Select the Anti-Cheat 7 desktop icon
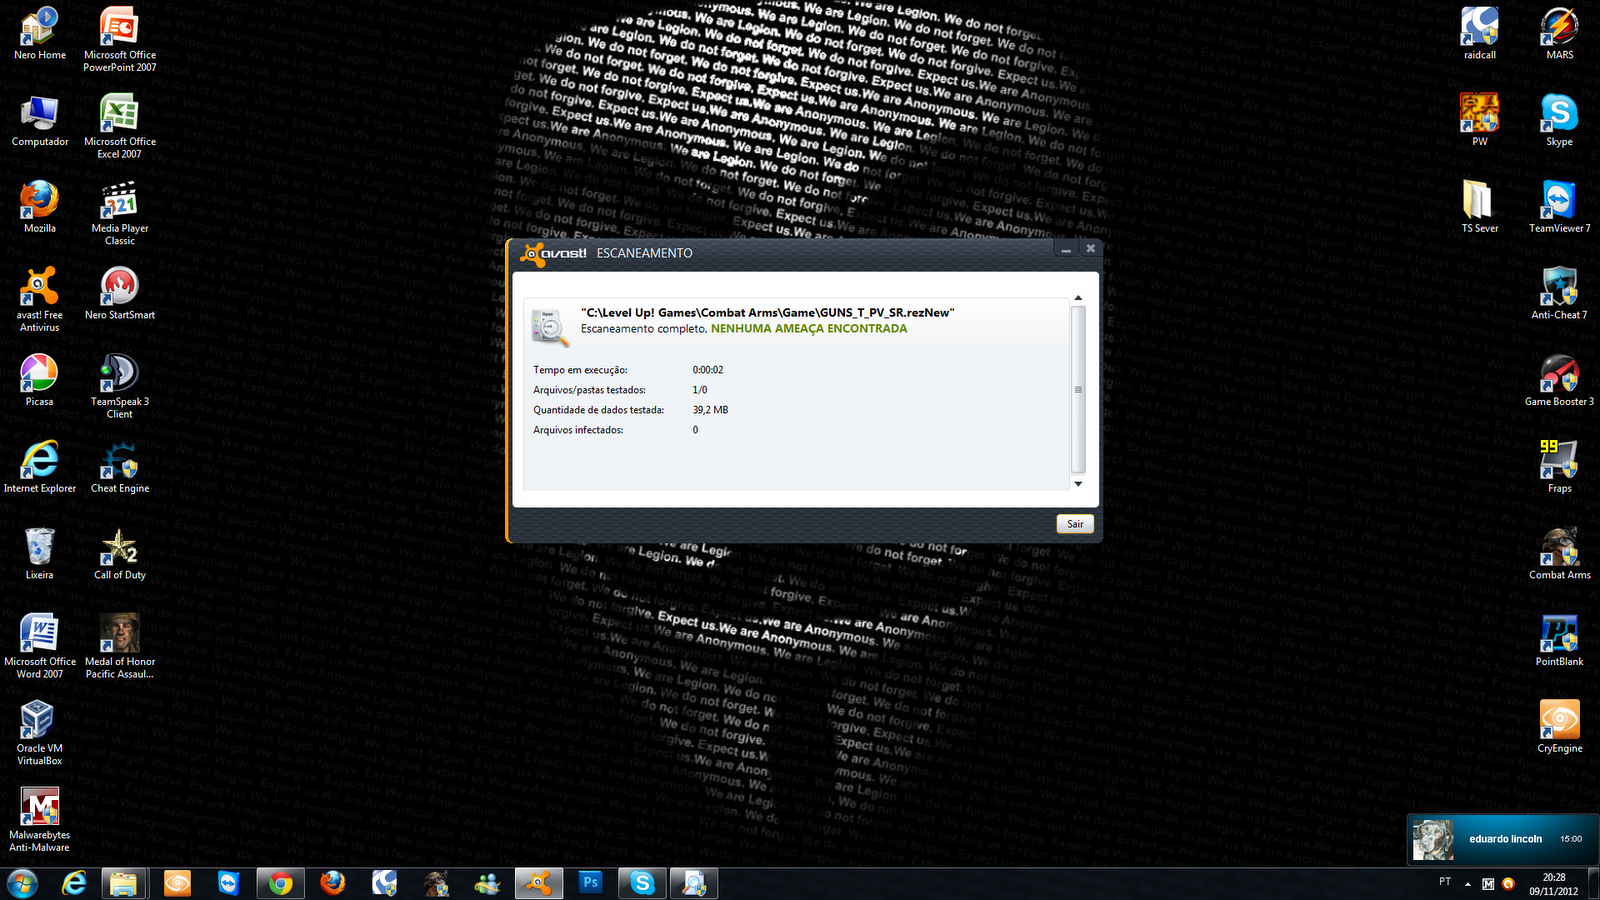Viewport: 1600px width, 900px height. [x=1560, y=293]
